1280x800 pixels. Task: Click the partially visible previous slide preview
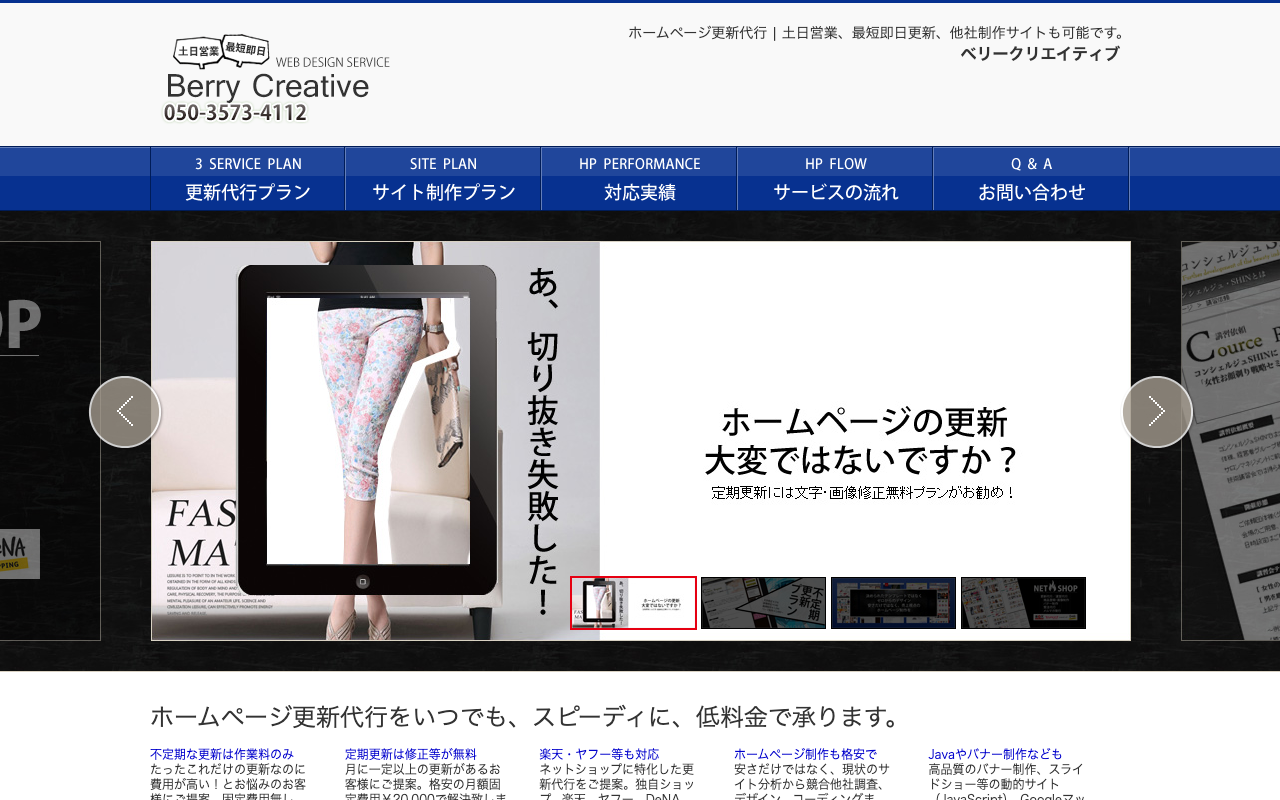point(50,441)
